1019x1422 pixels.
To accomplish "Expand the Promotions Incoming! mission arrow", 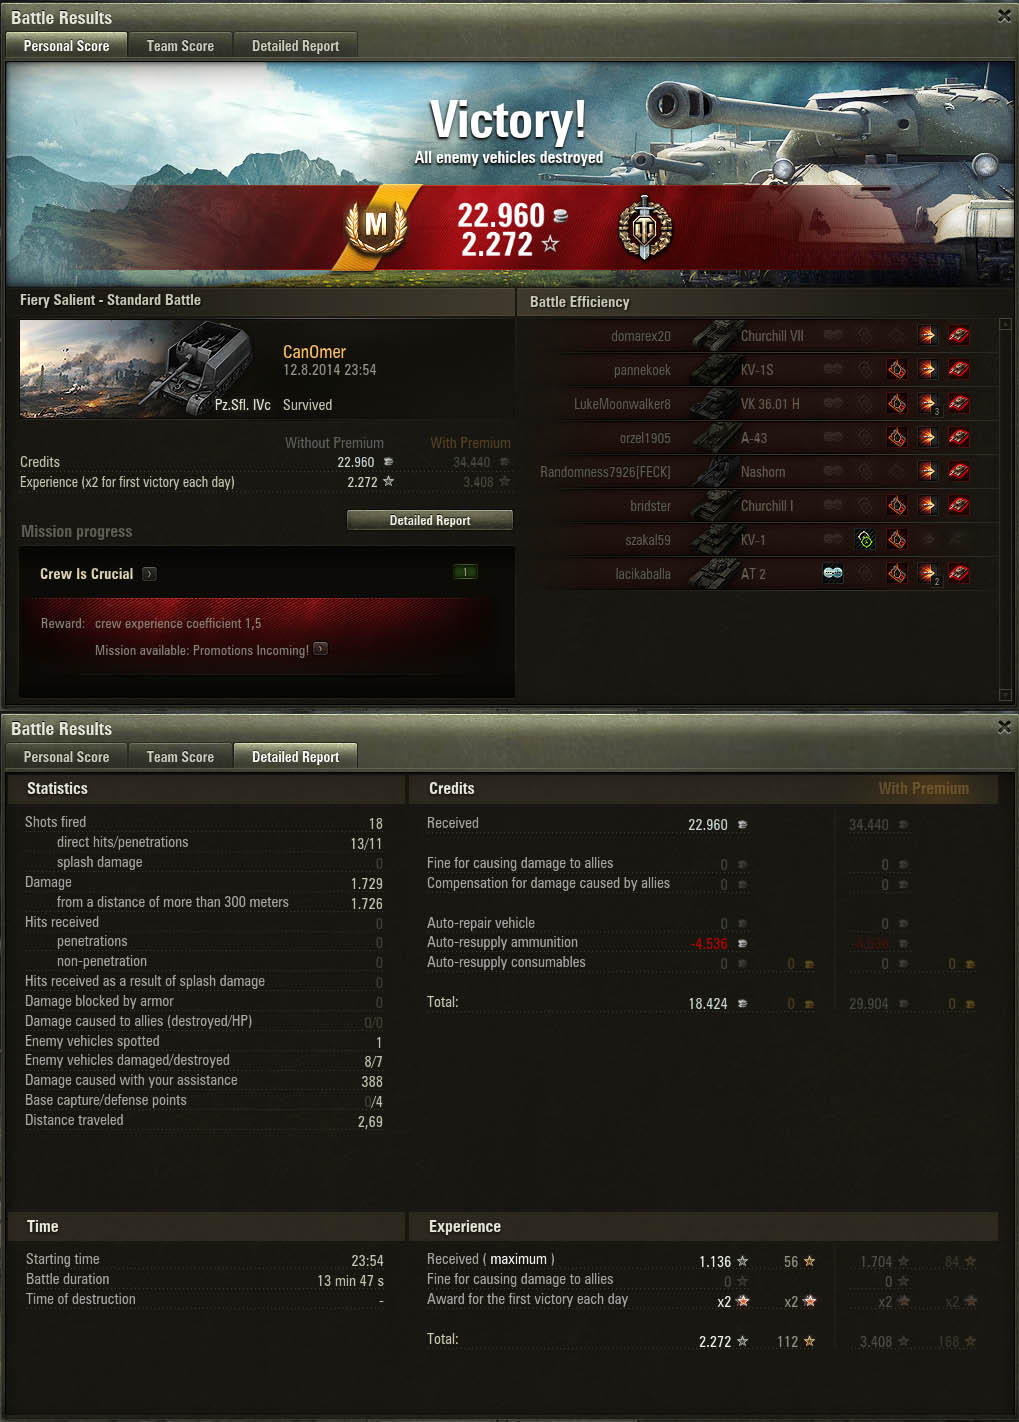I will pos(320,649).
